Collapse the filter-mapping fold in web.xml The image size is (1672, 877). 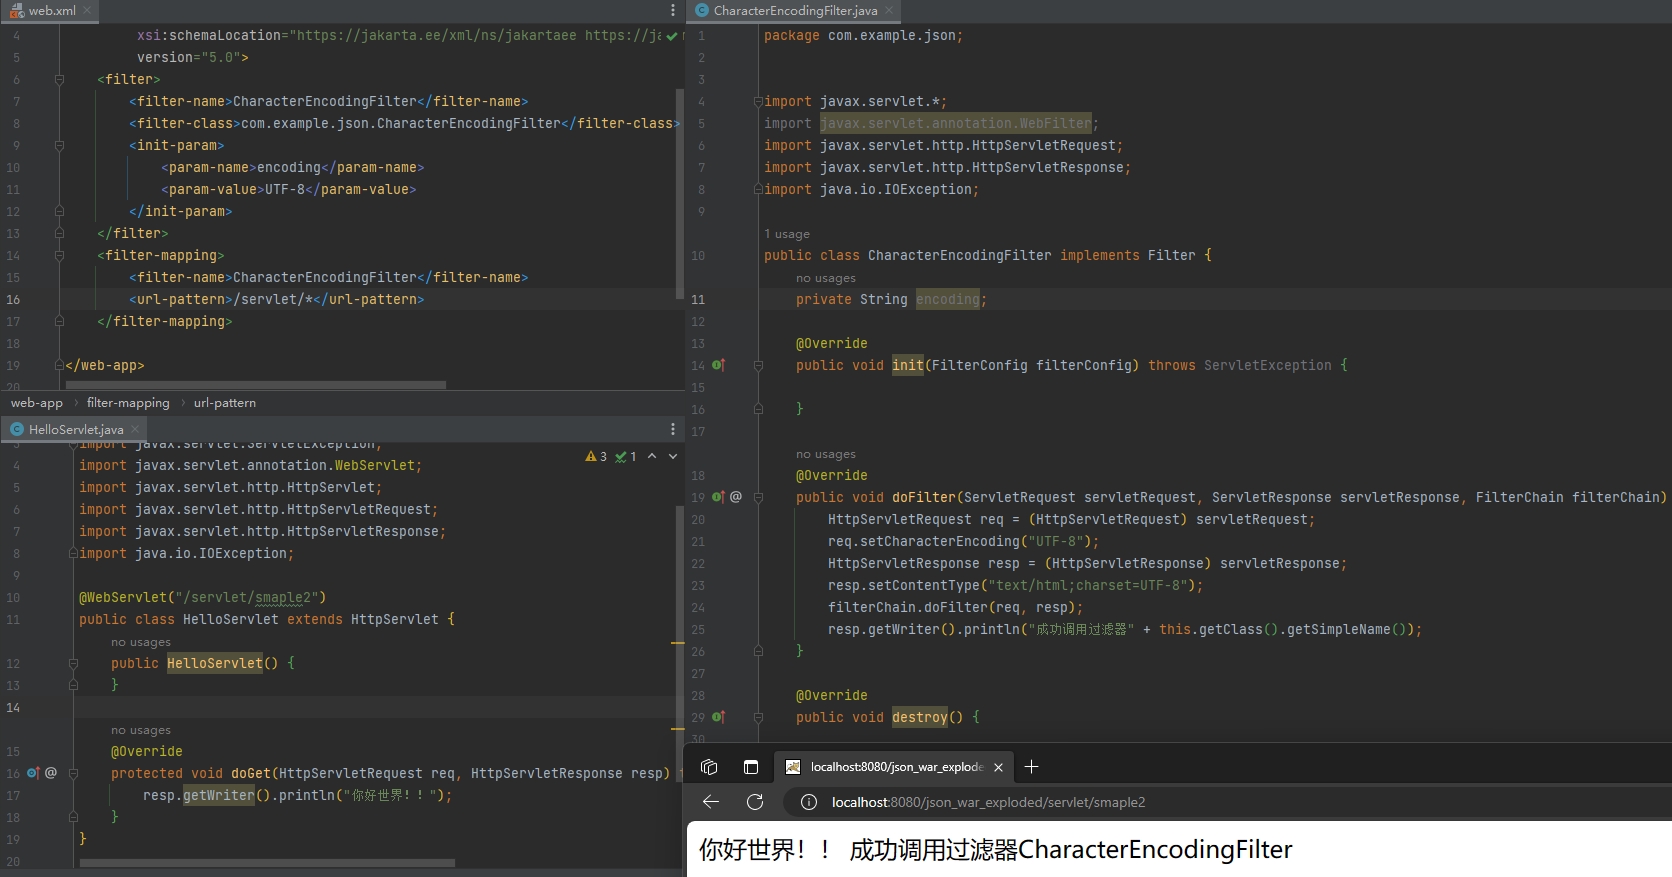click(x=59, y=255)
